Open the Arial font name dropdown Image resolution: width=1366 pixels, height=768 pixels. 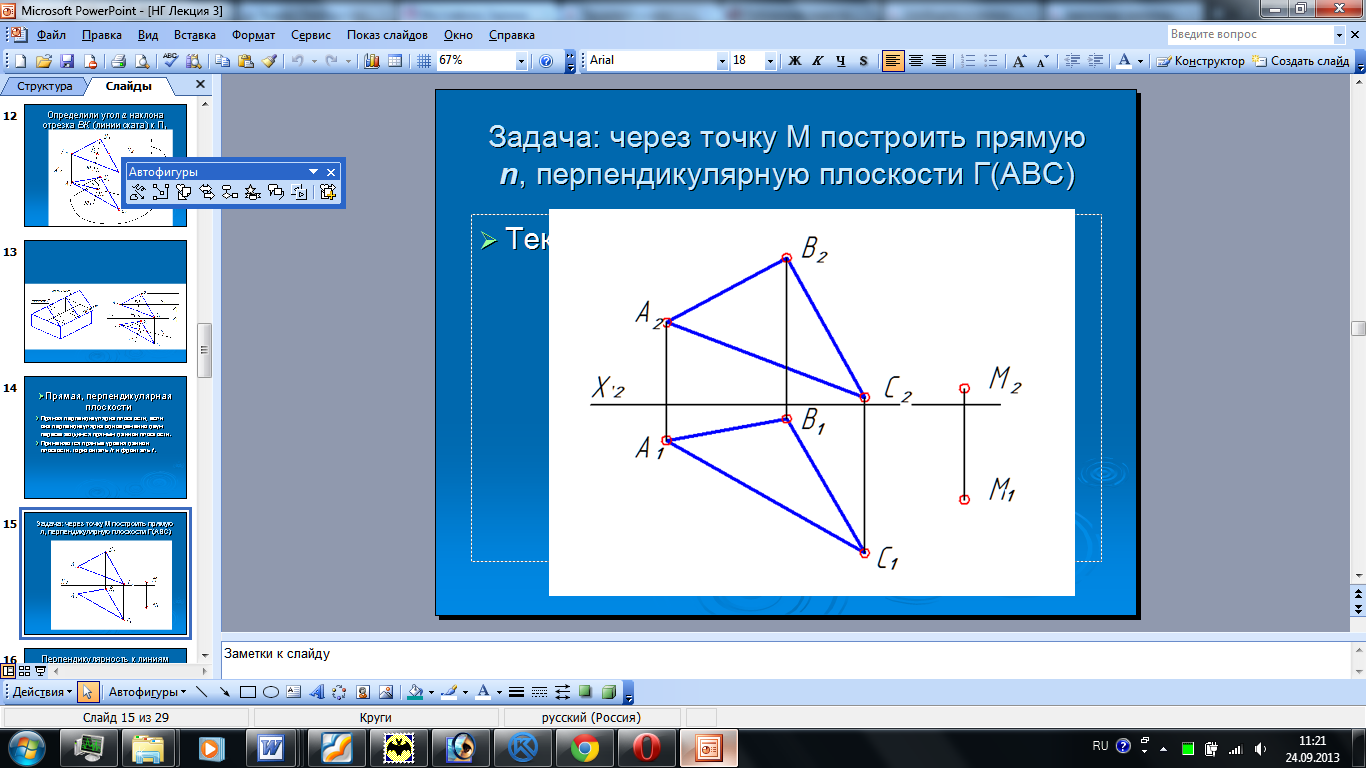tap(723, 61)
